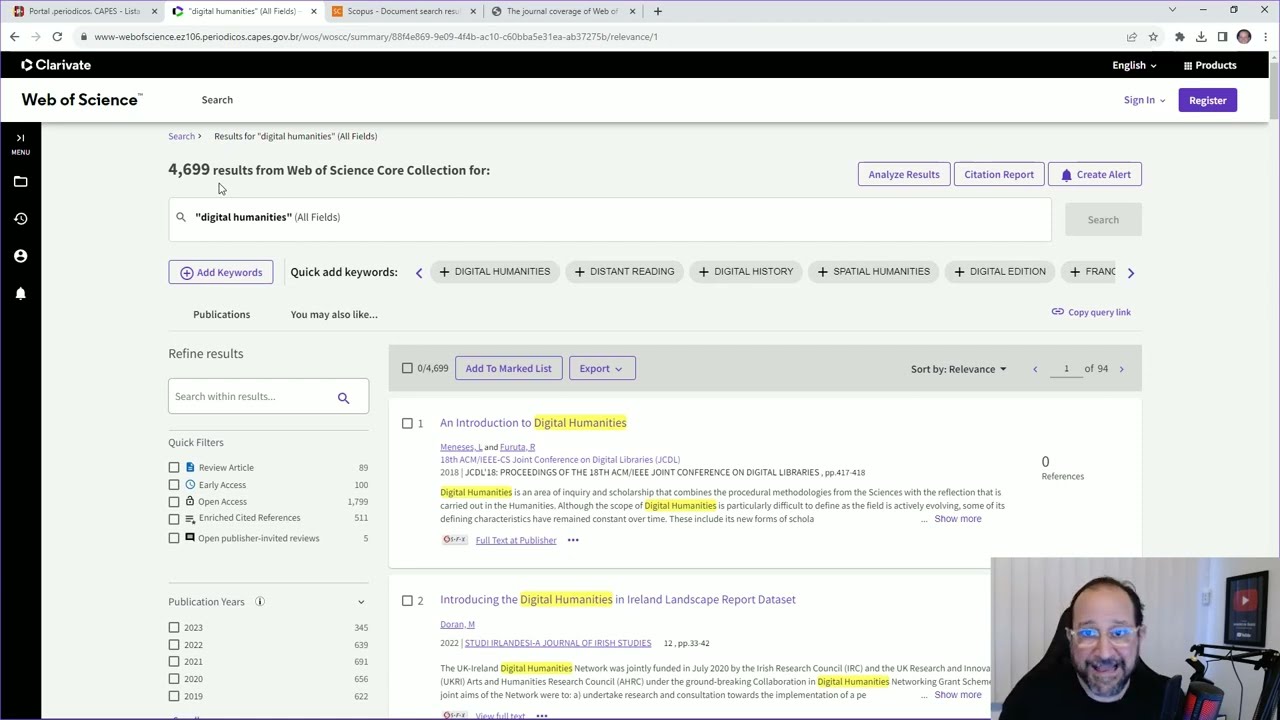Open the alerts bell icon in the sidebar
Image resolution: width=1280 pixels, height=720 pixels.
coord(20,293)
